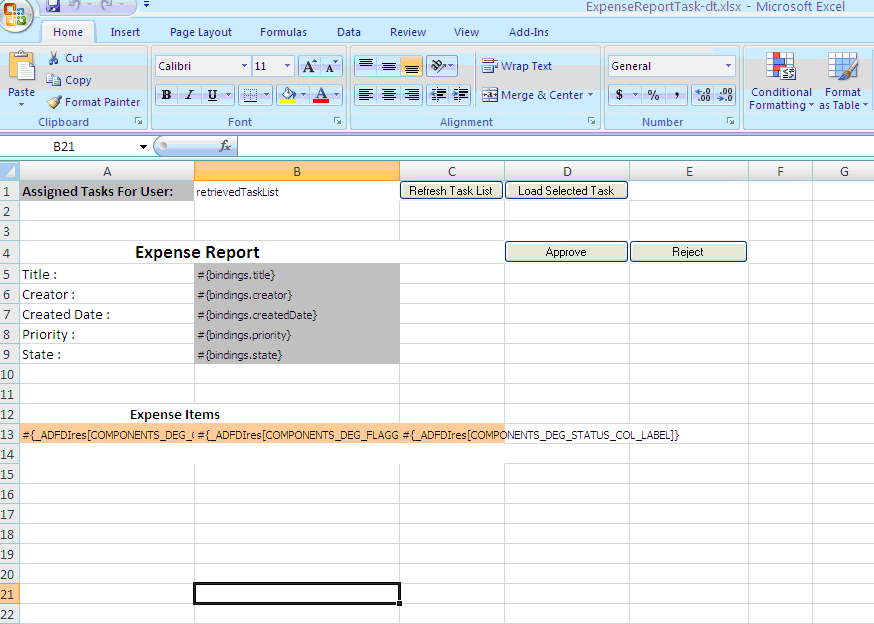
Task: Open Clipboard pane launcher
Action: click(139, 121)
